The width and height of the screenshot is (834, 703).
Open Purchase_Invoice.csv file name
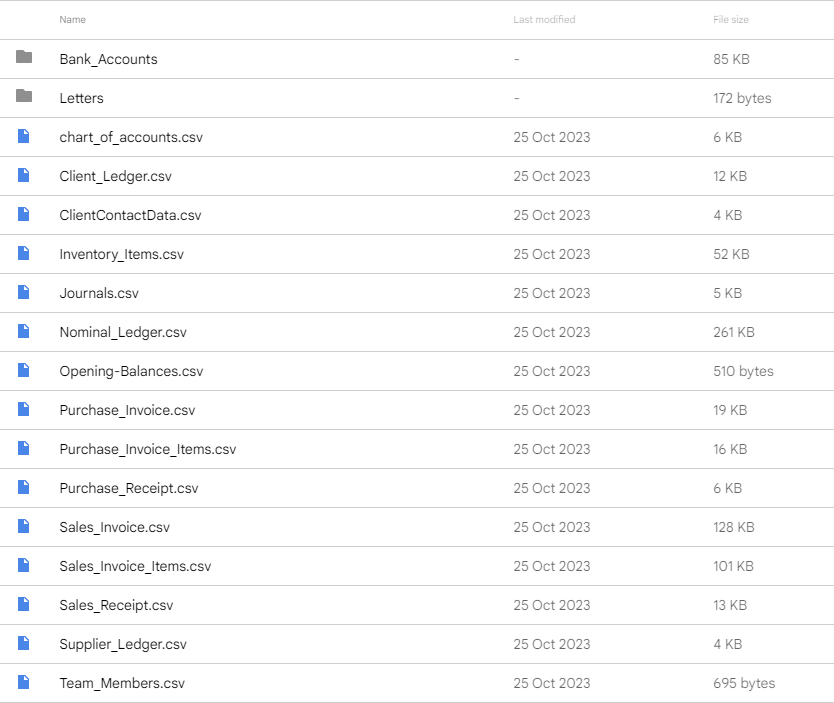coord(127,410)
